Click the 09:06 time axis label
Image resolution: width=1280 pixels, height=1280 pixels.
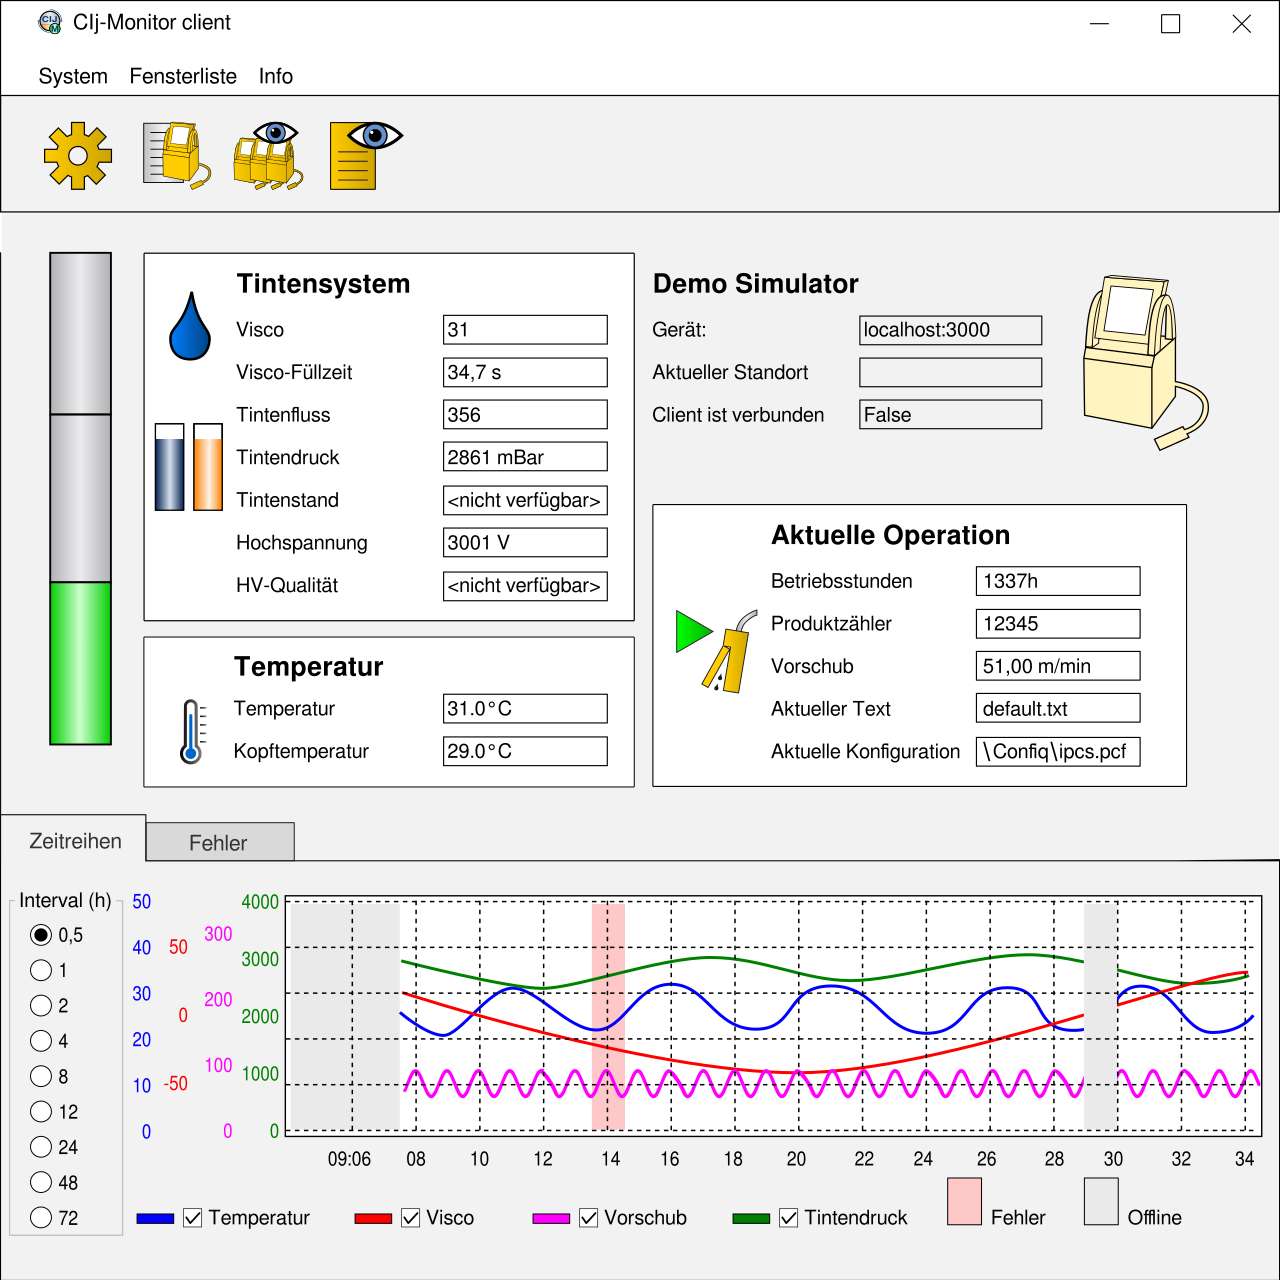[349, 1159]
